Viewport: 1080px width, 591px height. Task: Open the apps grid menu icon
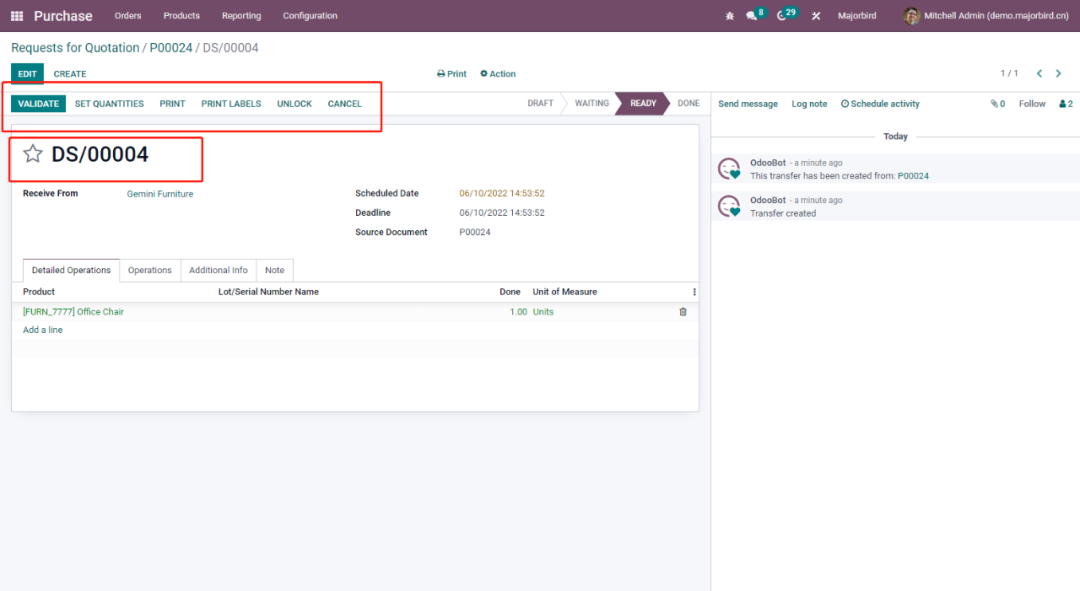pos(17,16)
